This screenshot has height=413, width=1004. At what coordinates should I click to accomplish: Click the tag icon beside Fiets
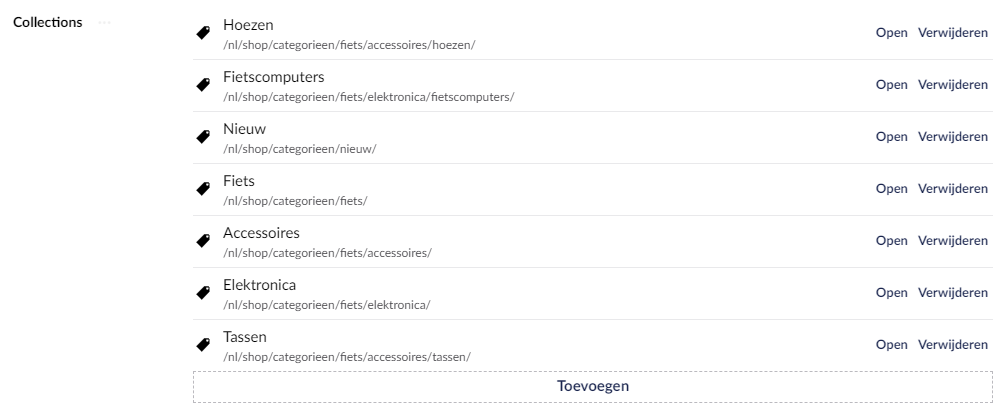203,189
